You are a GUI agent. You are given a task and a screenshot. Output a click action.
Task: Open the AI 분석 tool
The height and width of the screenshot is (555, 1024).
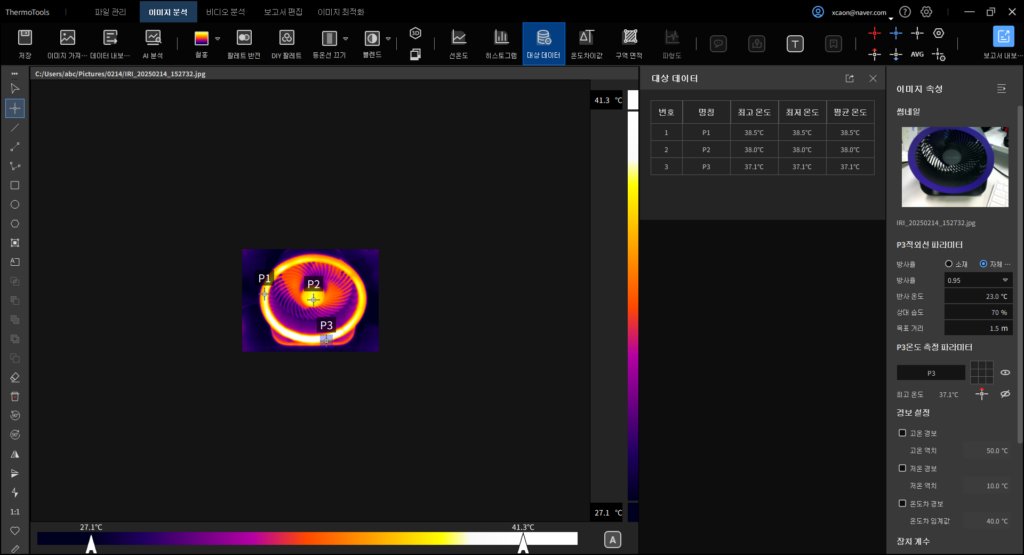click(x=153, y=38)
